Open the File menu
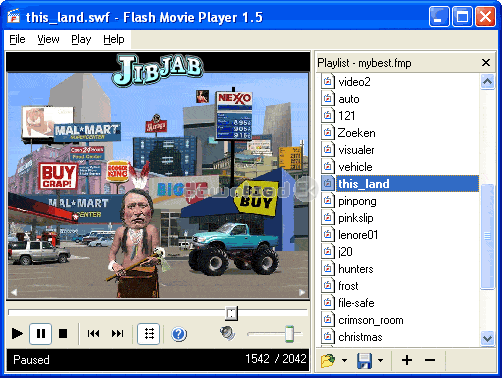 pos(17,39)
